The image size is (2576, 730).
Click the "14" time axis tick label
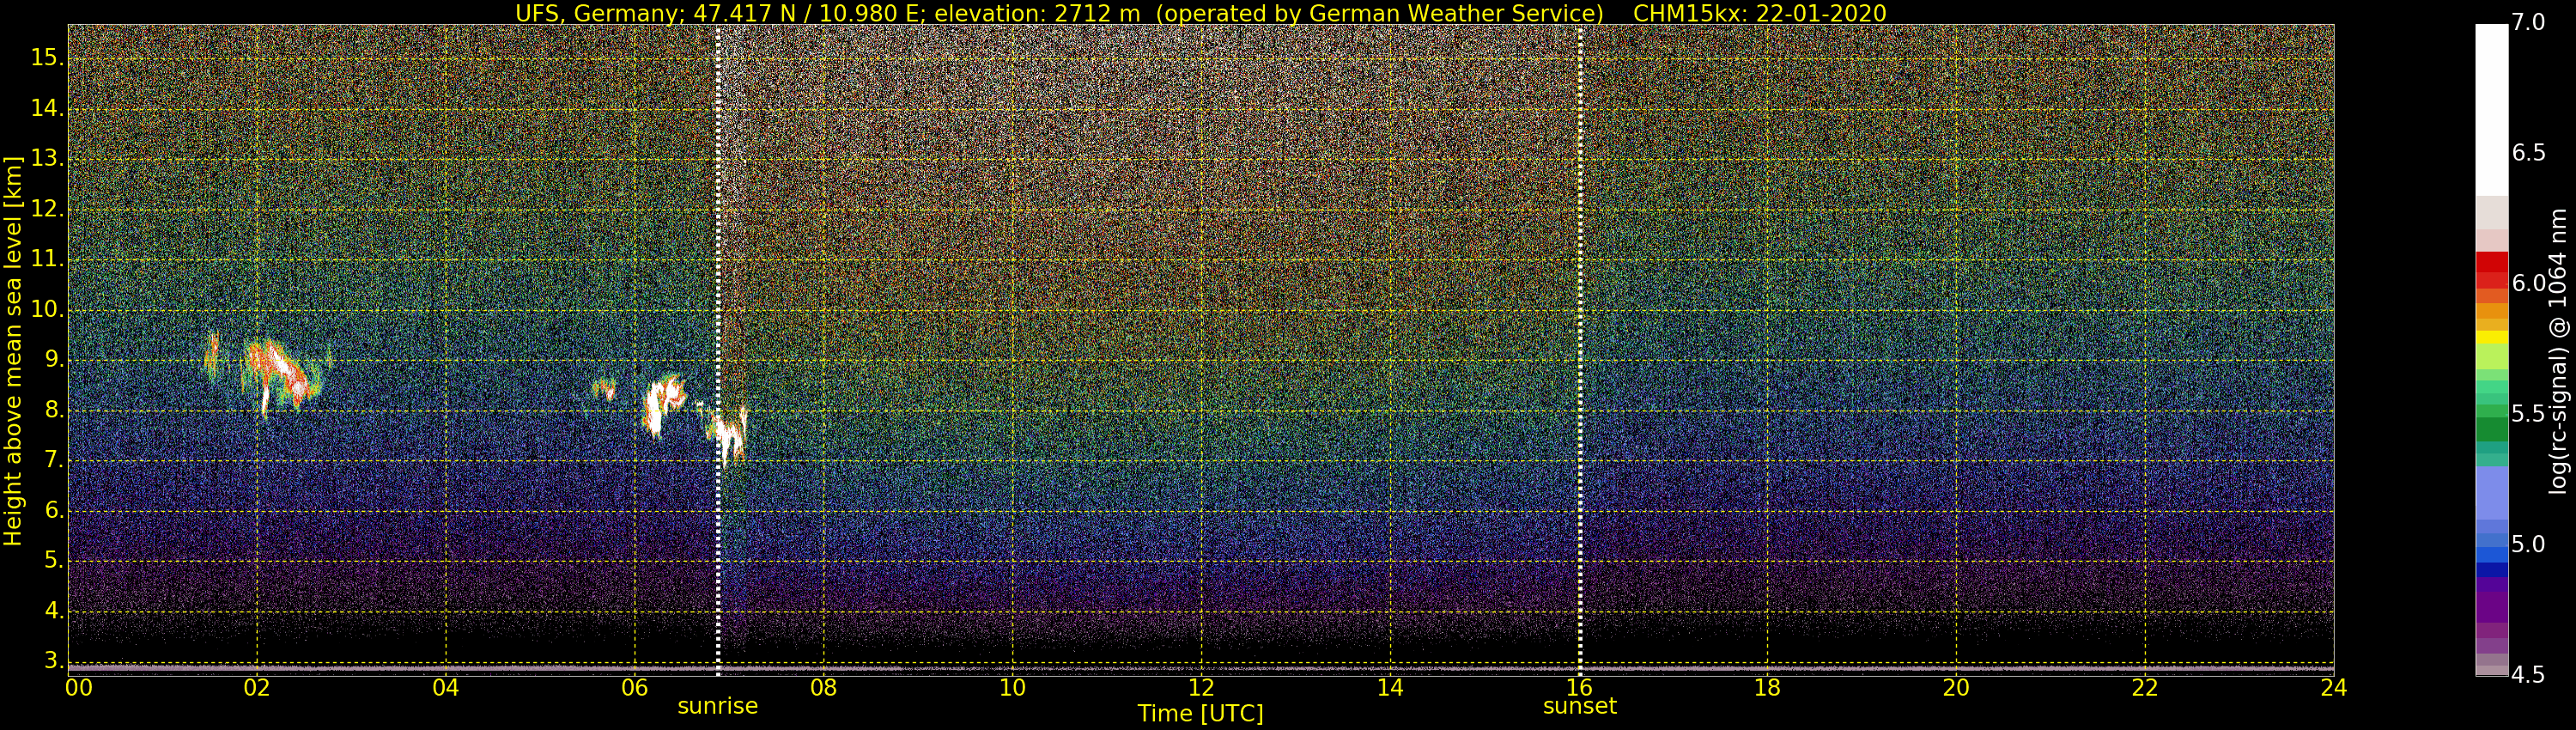[1390, 688]
